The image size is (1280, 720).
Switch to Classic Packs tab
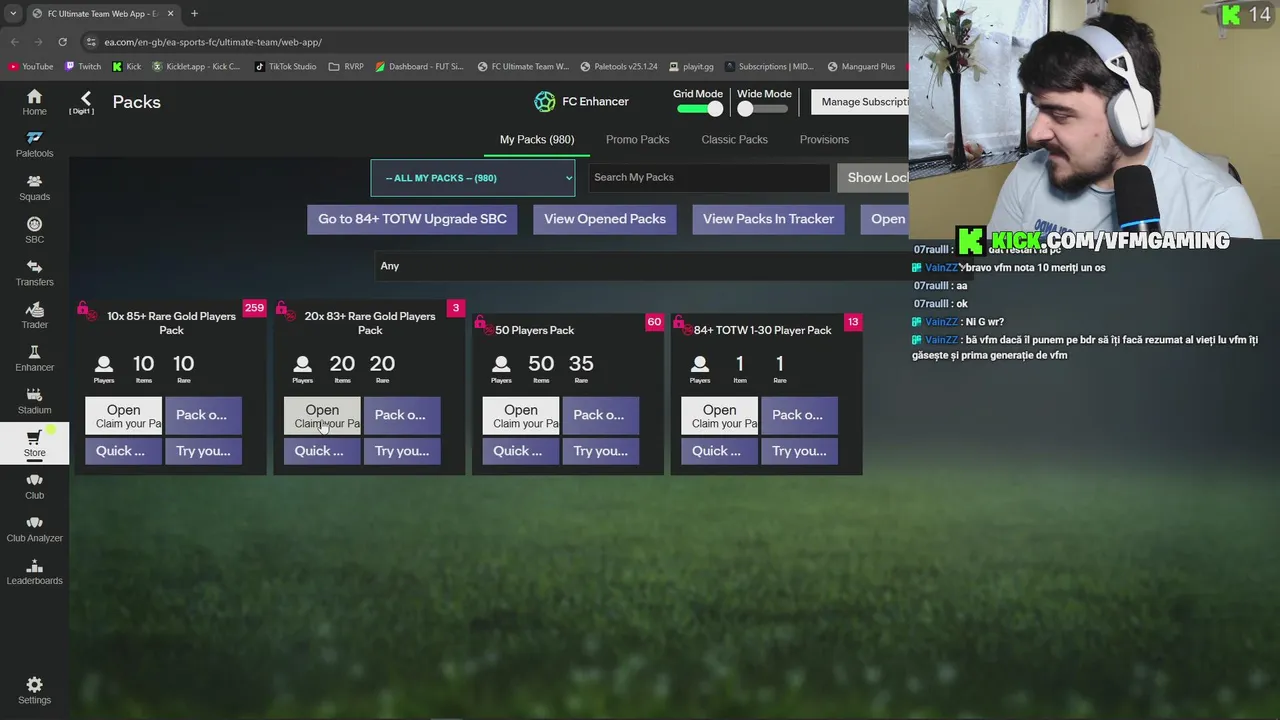click(x=734, y=140)
